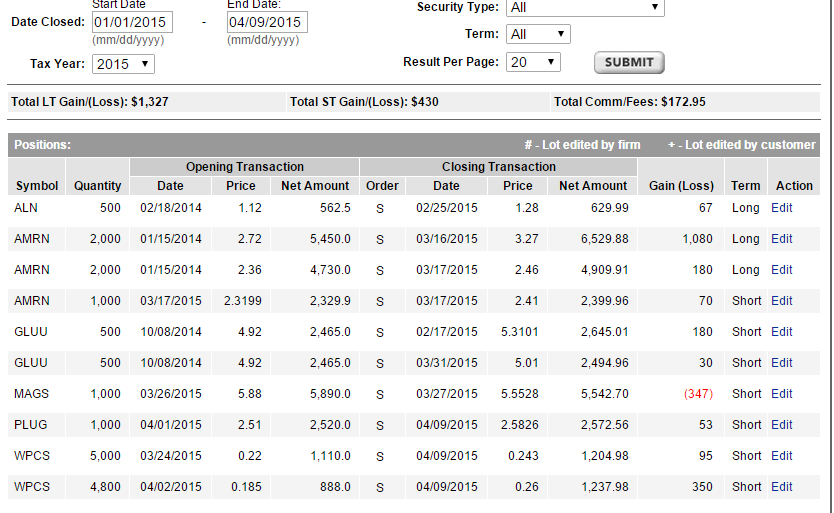Edit the AMRN short-term lot
Screen dimensions: 834x513
tap(781, 301)
